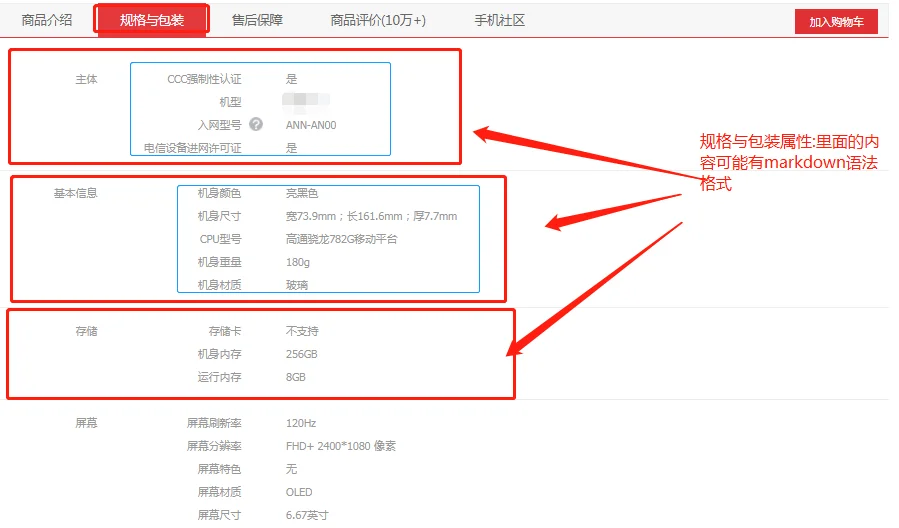This screenshot has height=528, width=899.
Task: Click the 机身材质 label
Action: point(220,285)
